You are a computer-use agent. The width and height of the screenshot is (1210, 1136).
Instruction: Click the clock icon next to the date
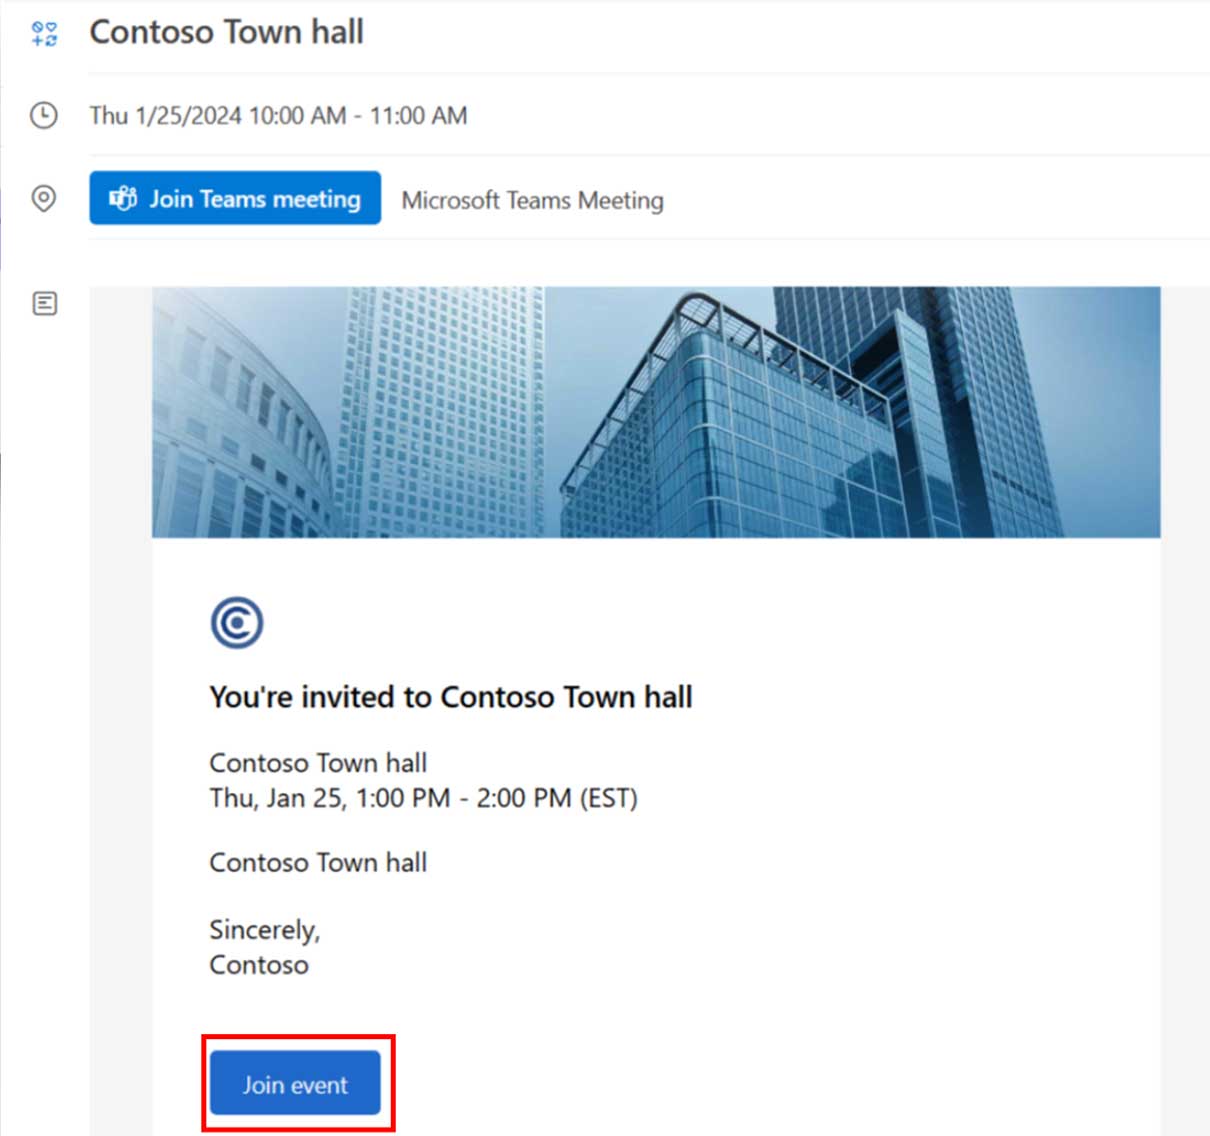pyautogui.click(x=44, y=115)
